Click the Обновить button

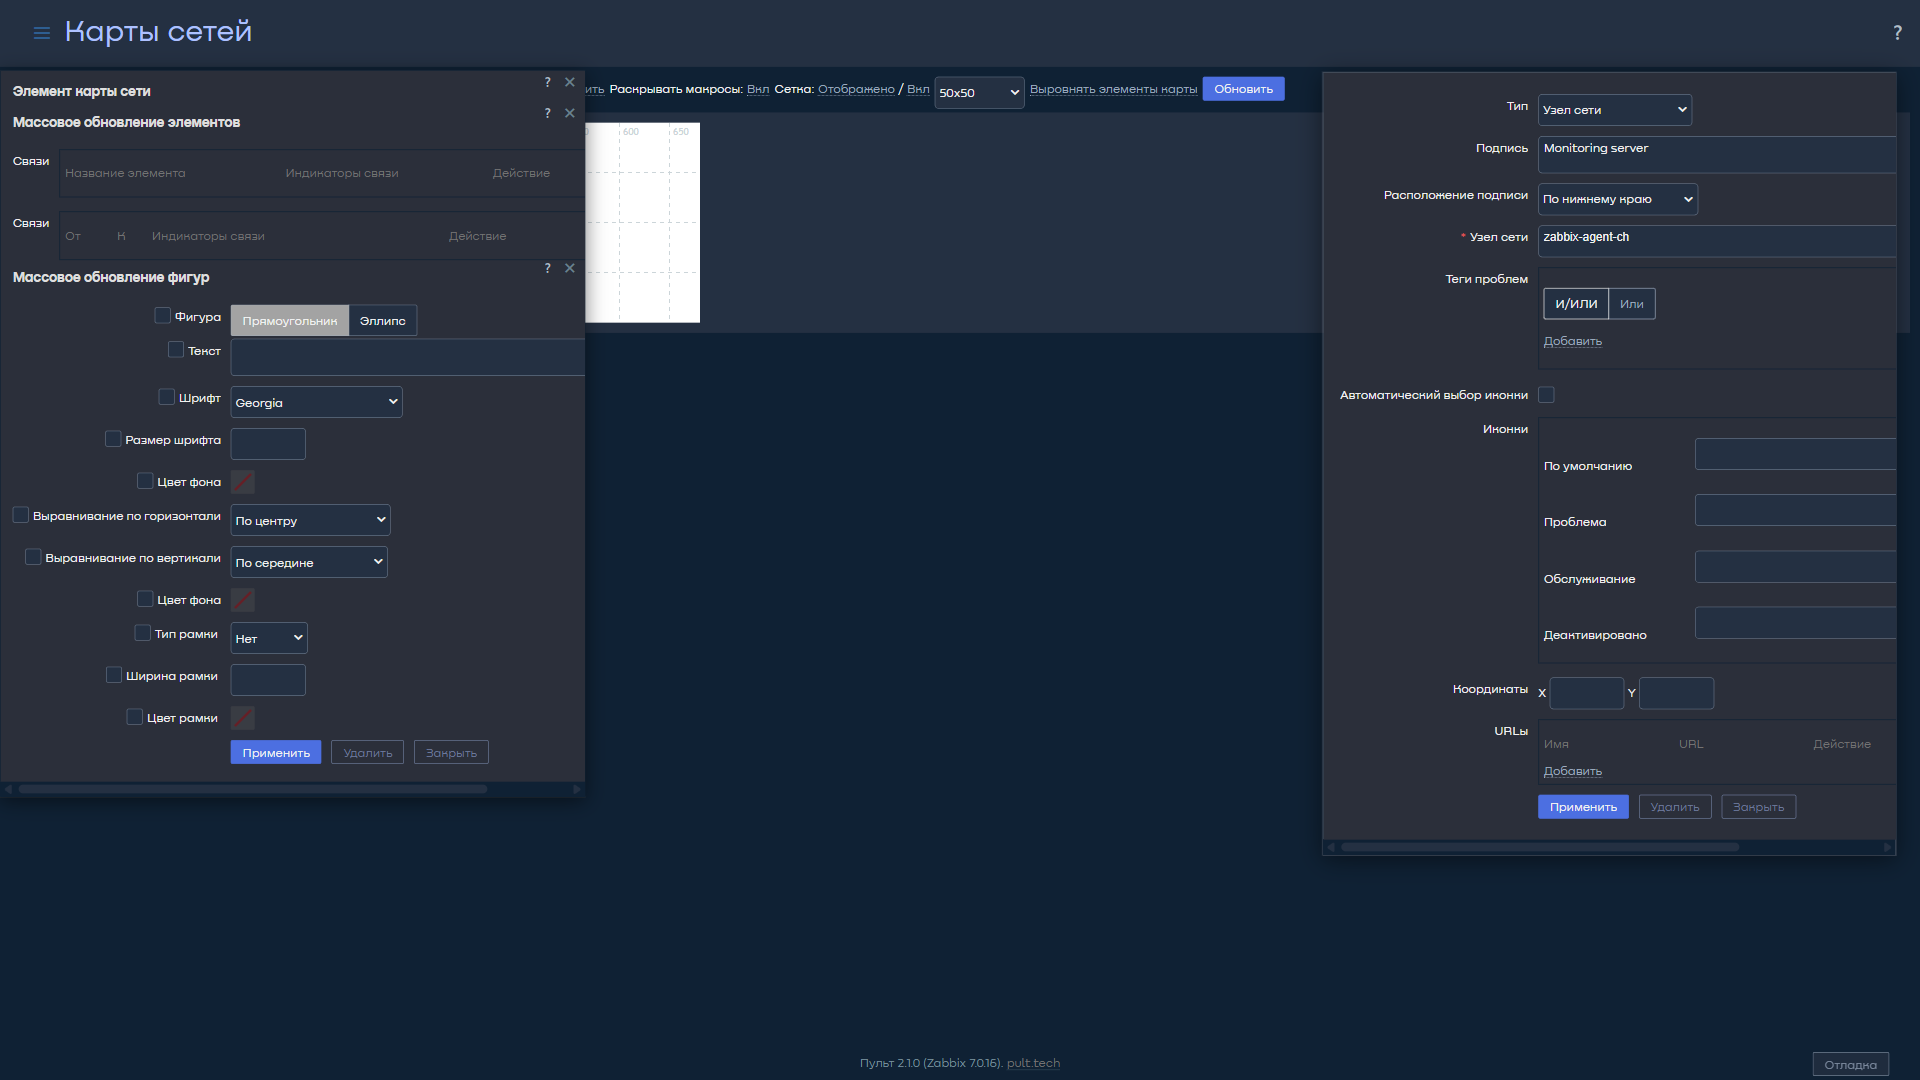[x=1243, y=89]
